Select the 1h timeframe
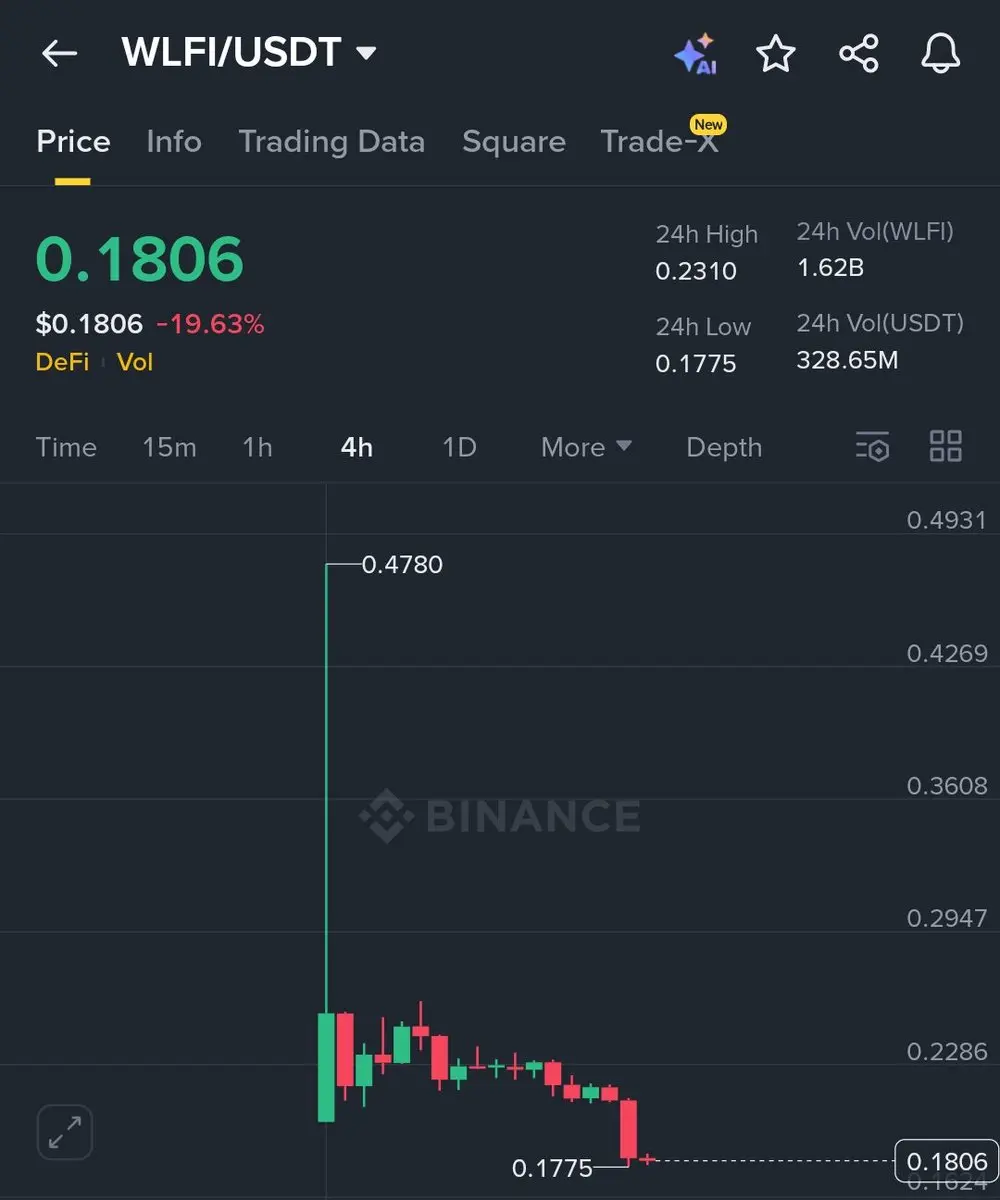 click(x=257, y=447)
